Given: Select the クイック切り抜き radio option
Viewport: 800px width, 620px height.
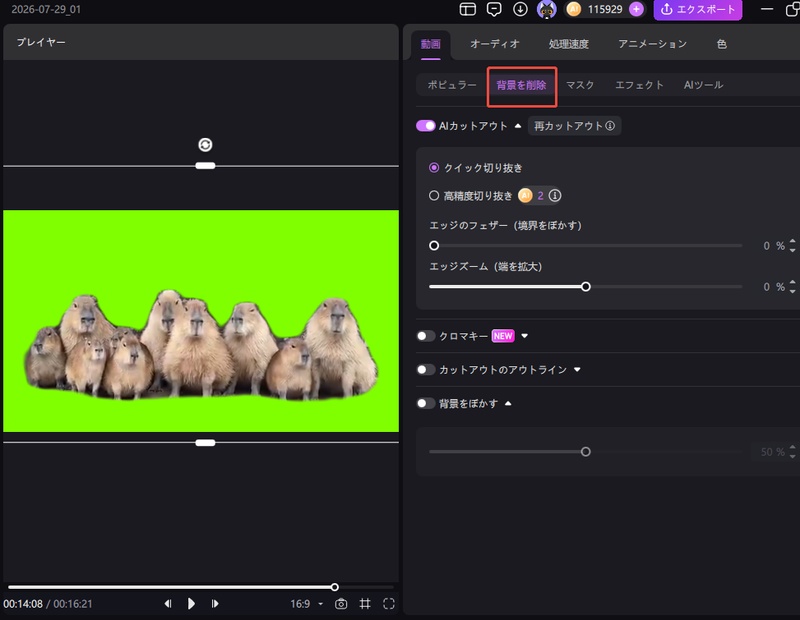Looking at the screenshot, I should (434, 167).
